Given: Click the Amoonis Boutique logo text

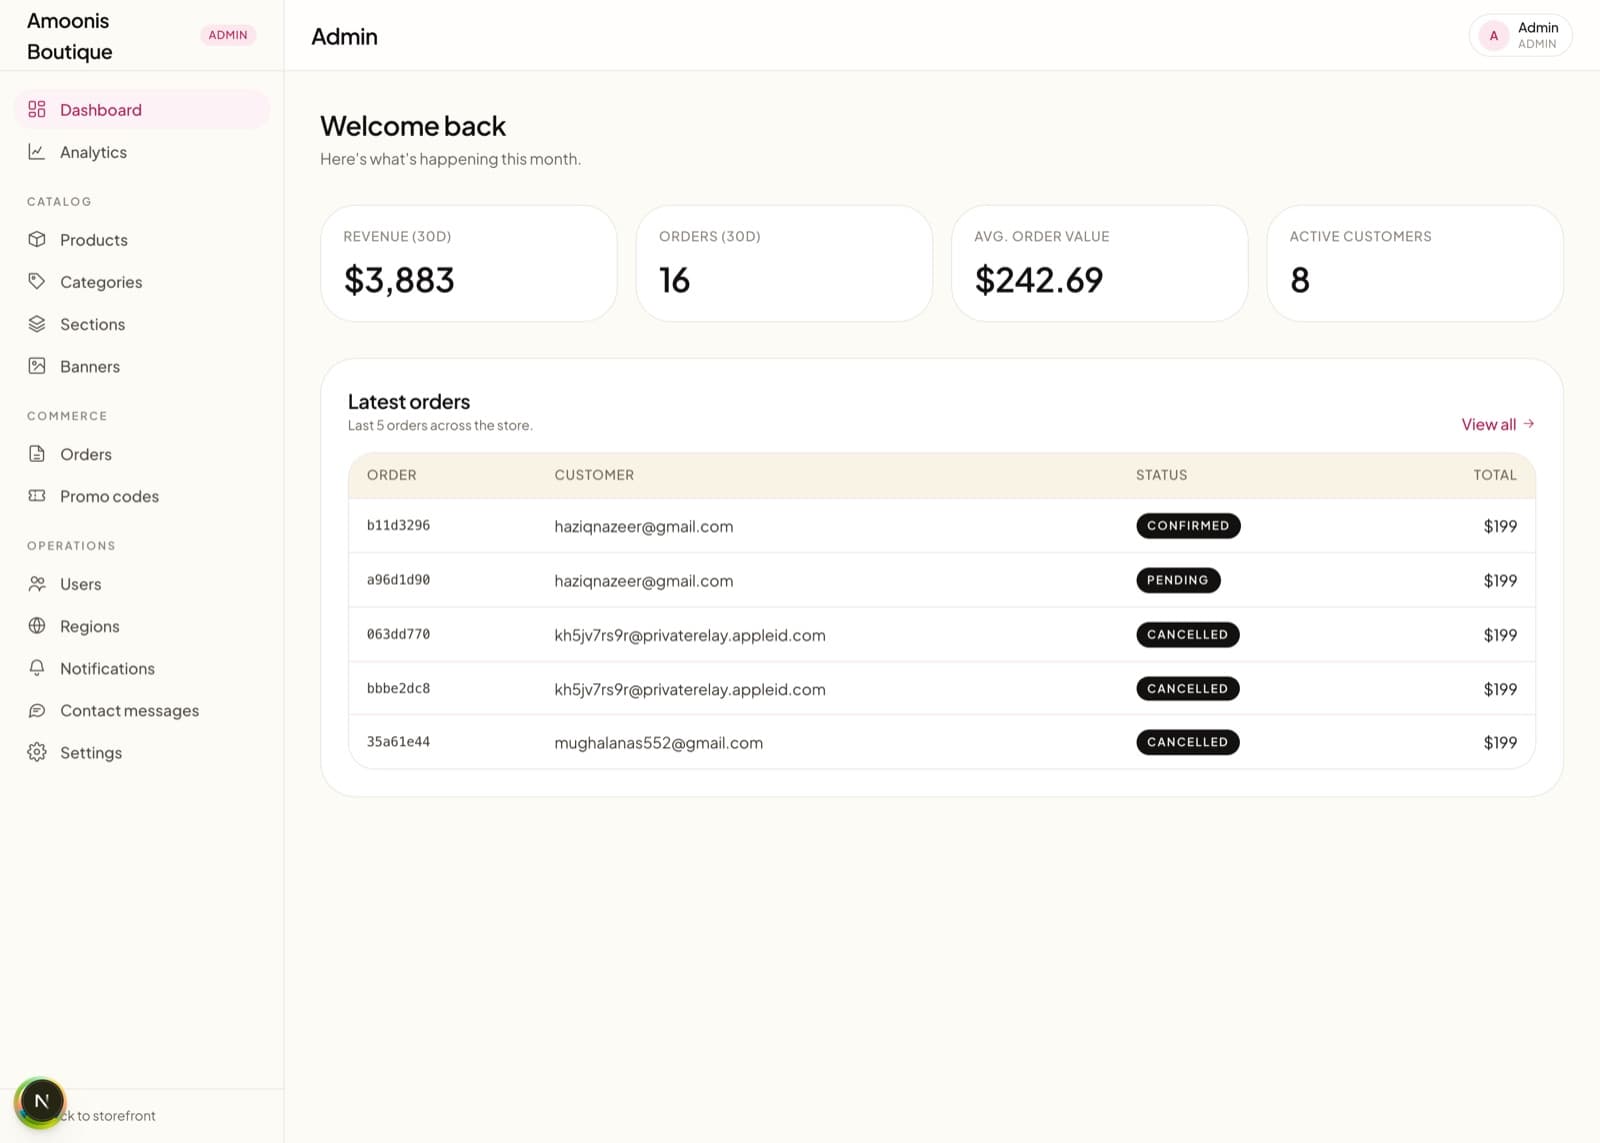Looking at the screenshot, I should pos(69,36).
